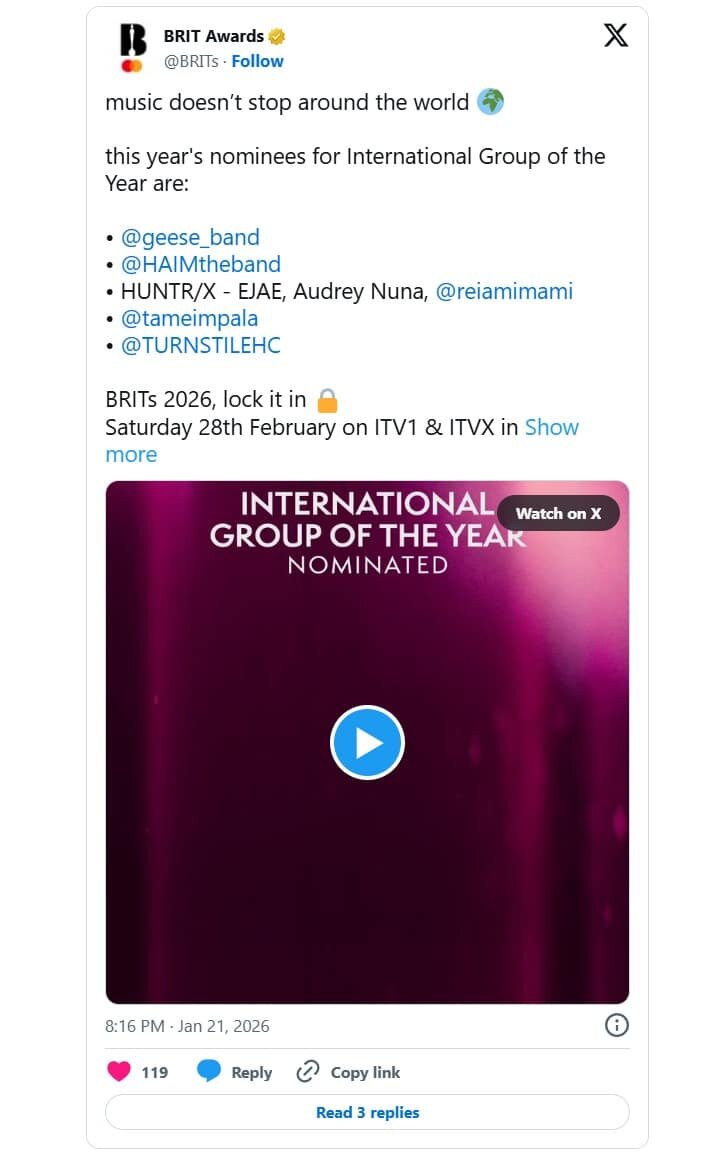This screenshot has width=728, height=1152.
Task: Expand the tweet with Show more
Action: (x=552, y=427)
